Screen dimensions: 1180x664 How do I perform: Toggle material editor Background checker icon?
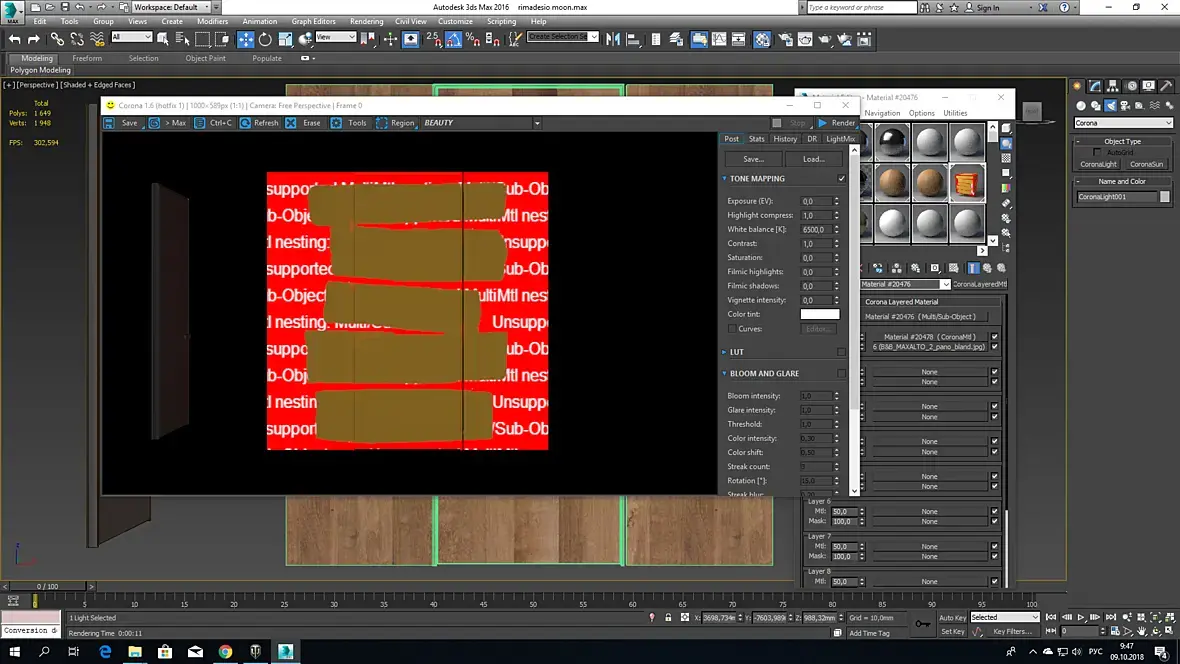[x=1006, y=158]
